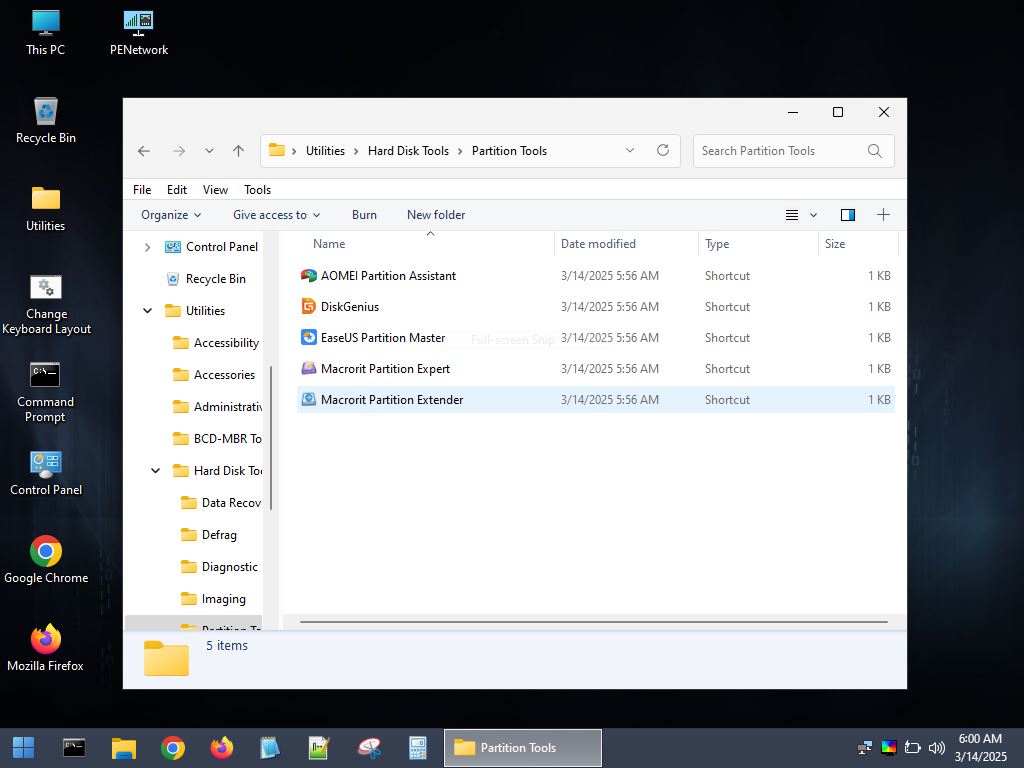The width and height of the screenshot is (1024, 768).
Task: Open Chrome from the taskbar
Action: pos(173,748)
